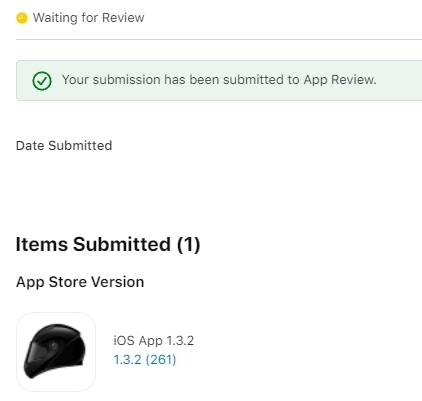Click the word Submitted in Date Submitted

(x=80, y=146)
